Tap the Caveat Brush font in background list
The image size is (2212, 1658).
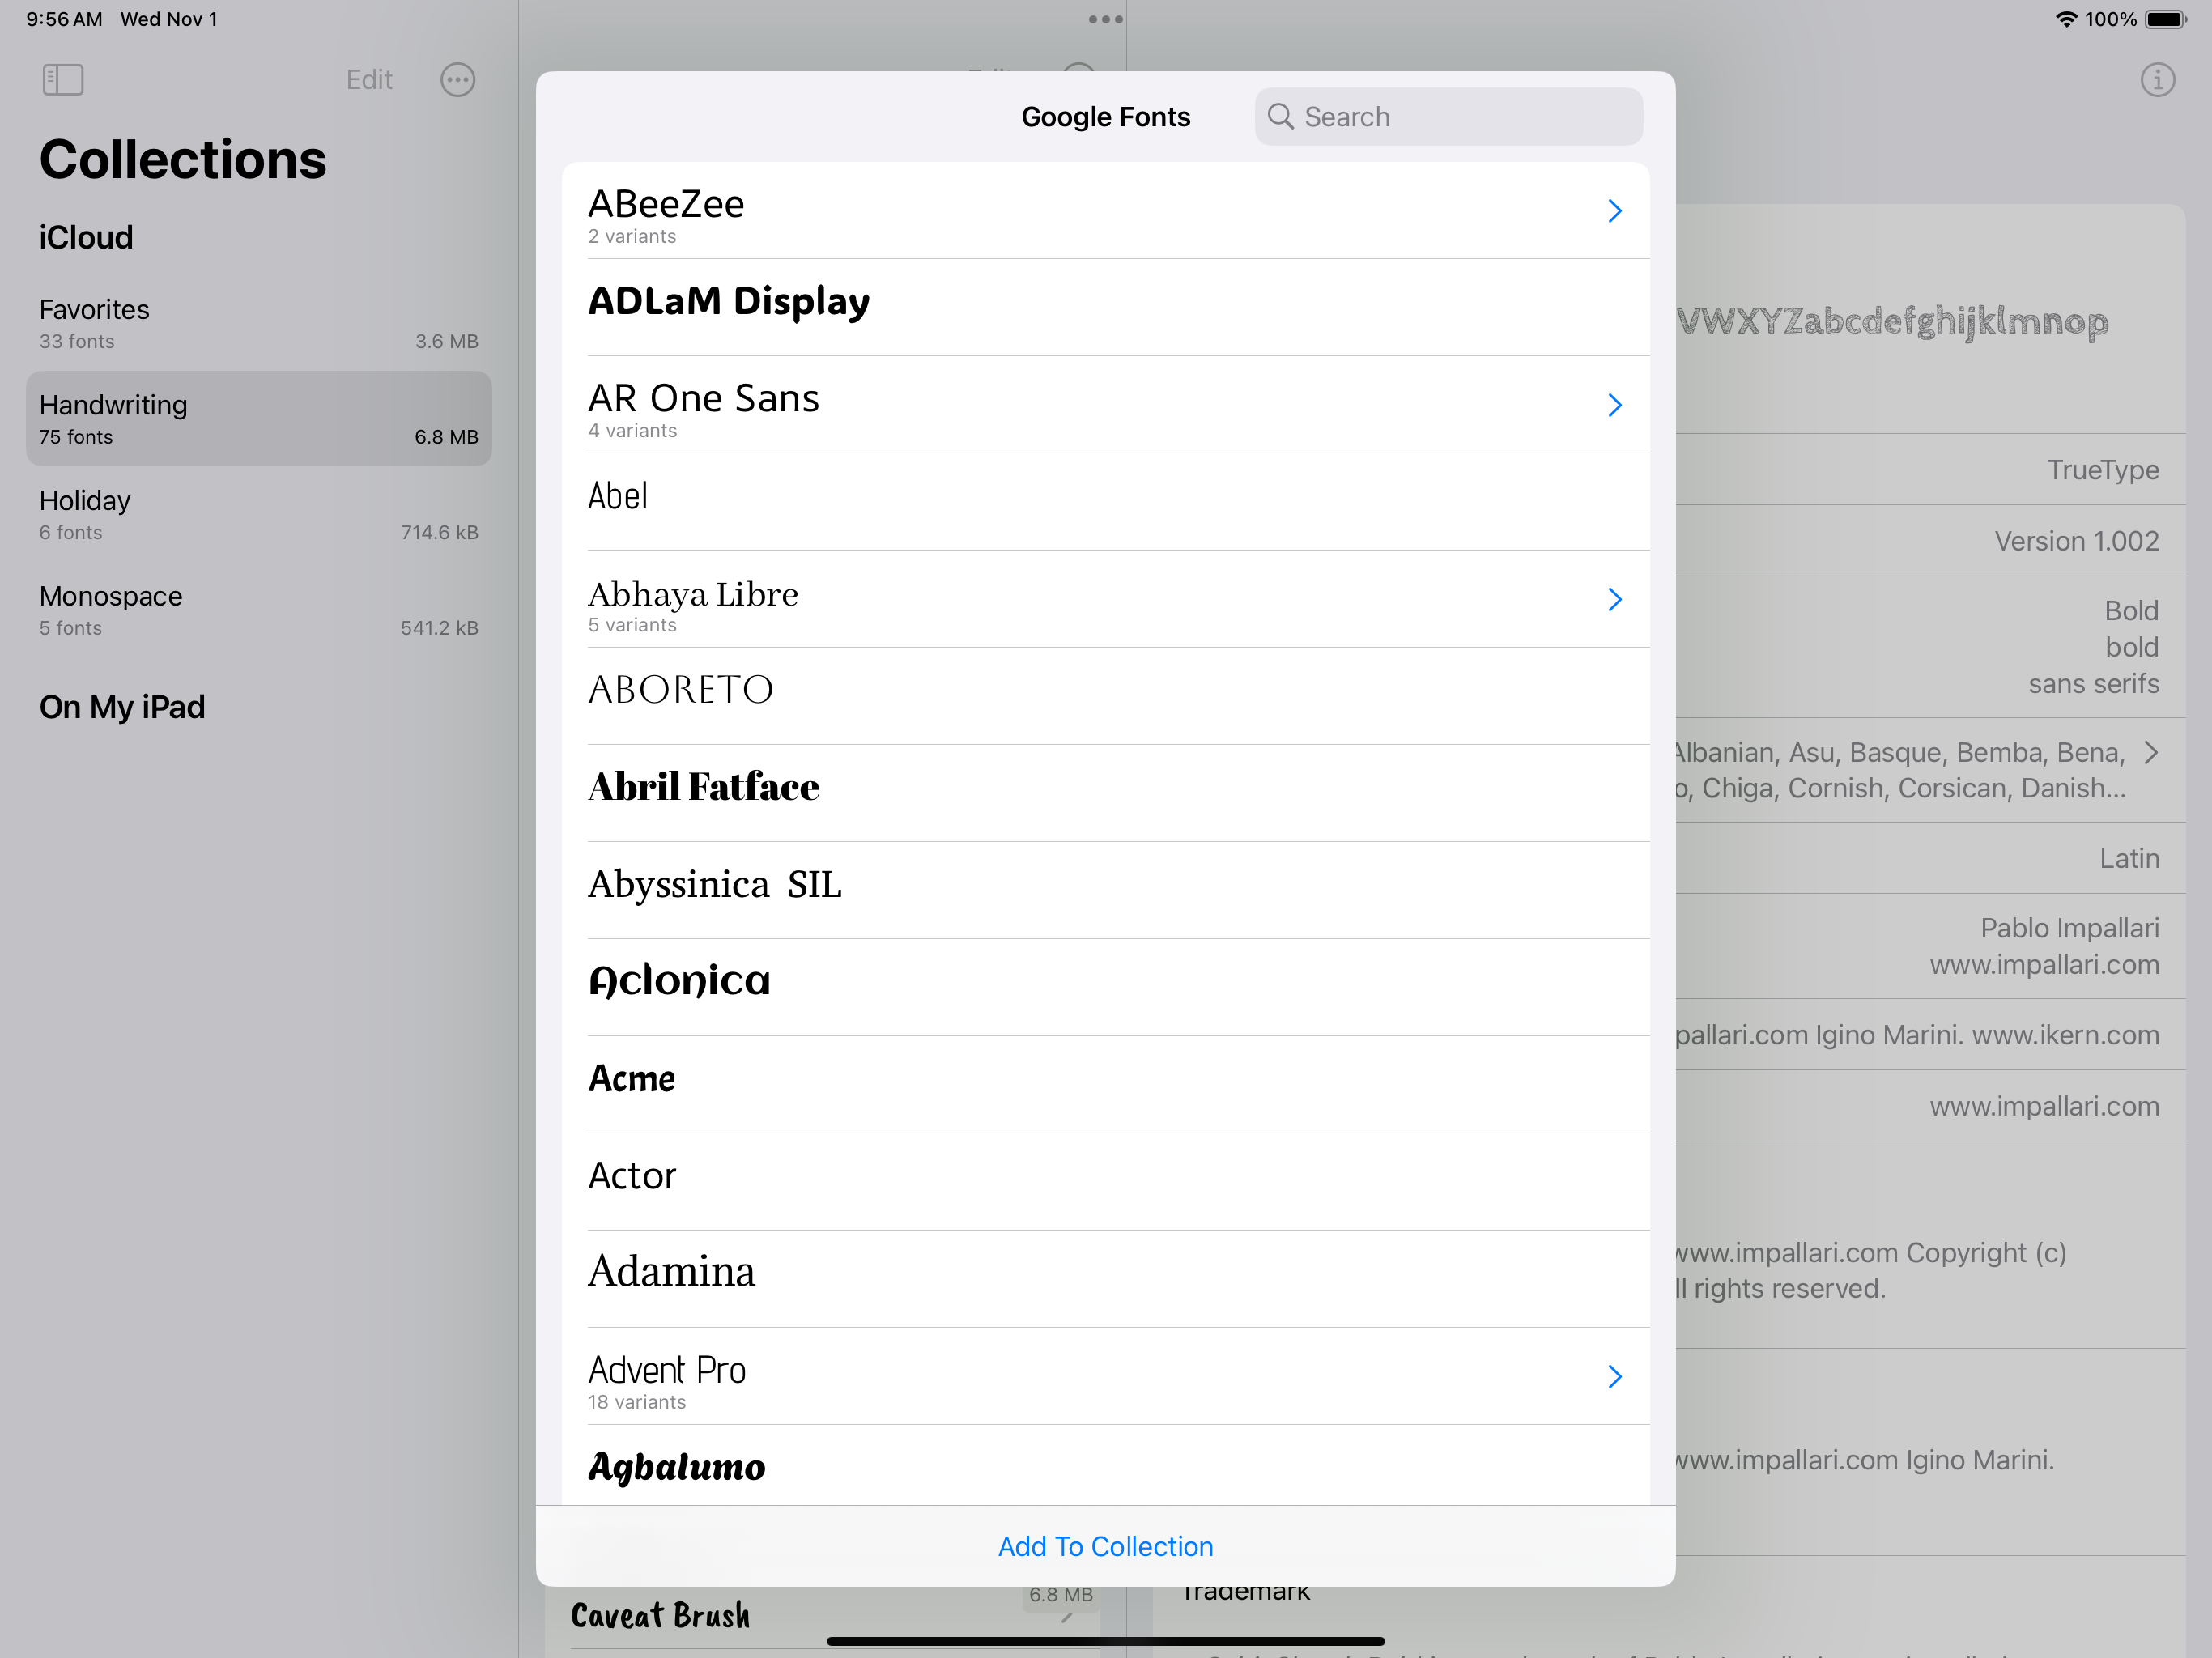pos(660,1615)
